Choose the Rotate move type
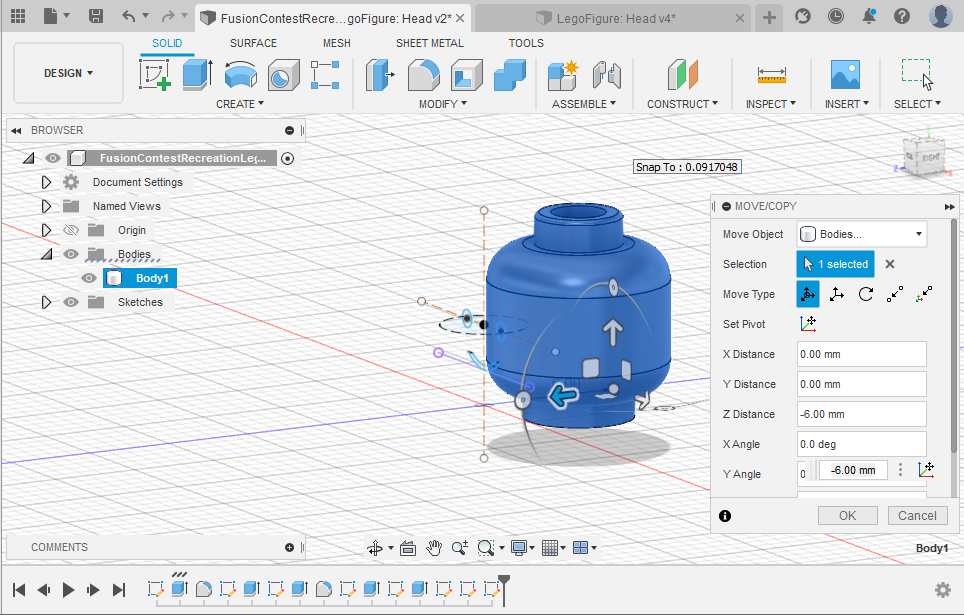Viewport: 964px width, 615px height. (866, 294)
